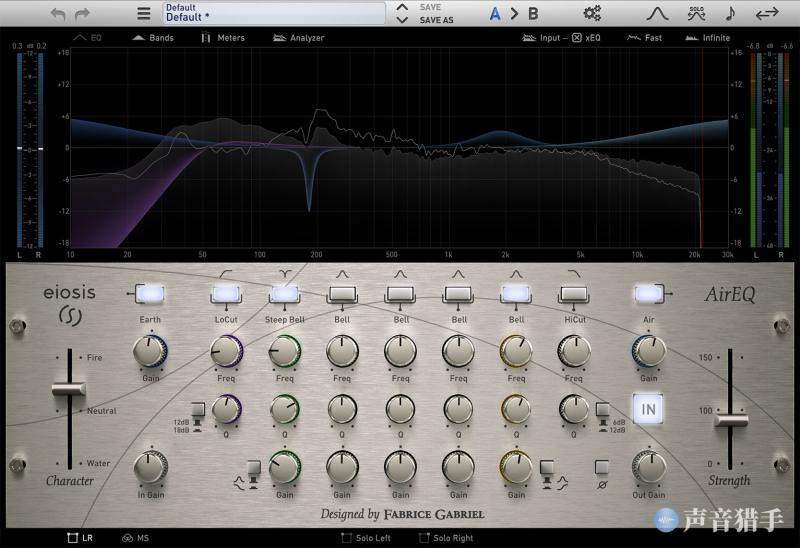The image size is (800, 548).
Task: Enable the first Bell band button
Action: point(342,294)
